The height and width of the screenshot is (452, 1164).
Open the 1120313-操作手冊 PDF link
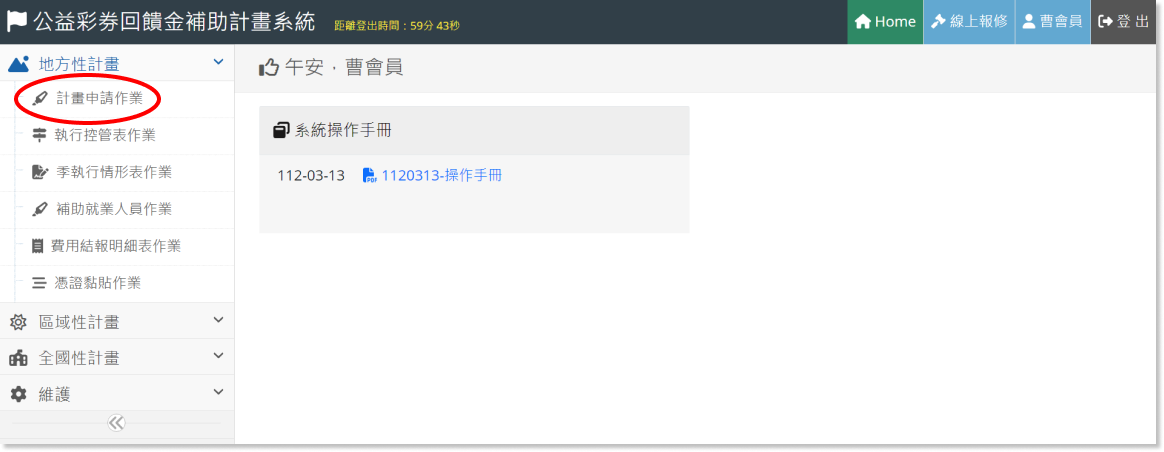(442, 176)
